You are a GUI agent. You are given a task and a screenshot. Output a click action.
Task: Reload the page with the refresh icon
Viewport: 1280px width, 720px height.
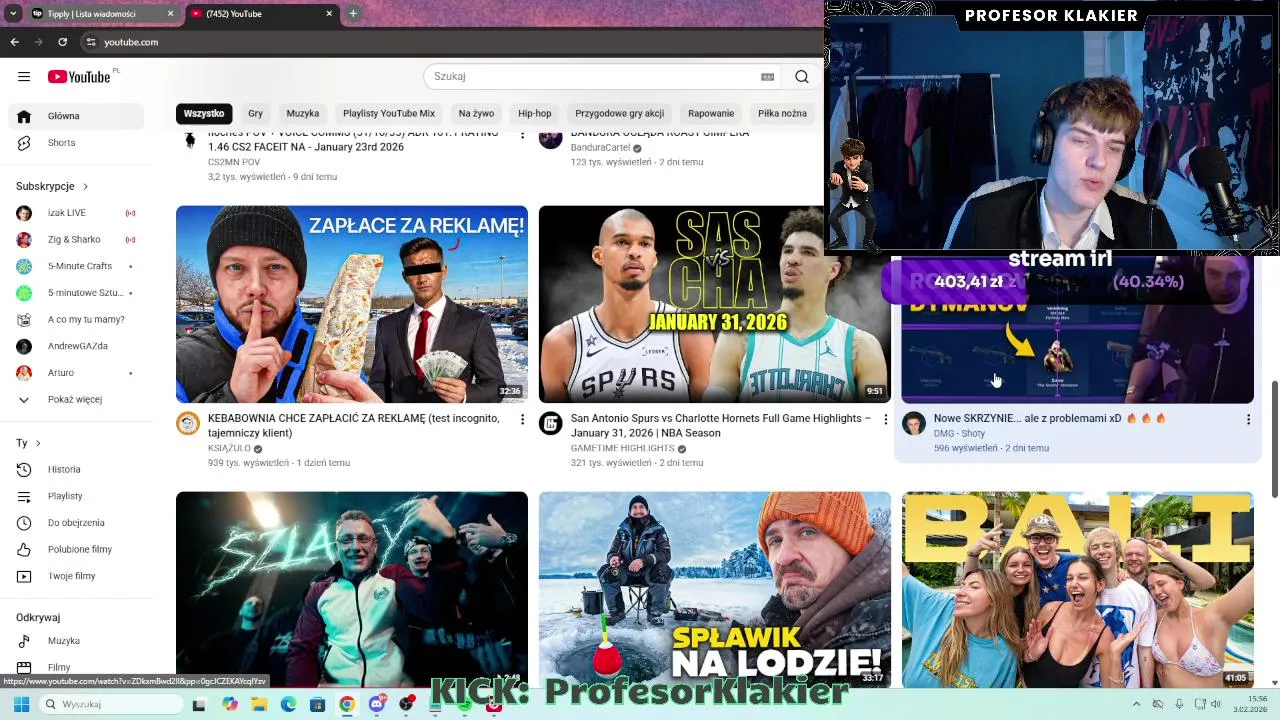pyautogui.click(x=62, y=42)
